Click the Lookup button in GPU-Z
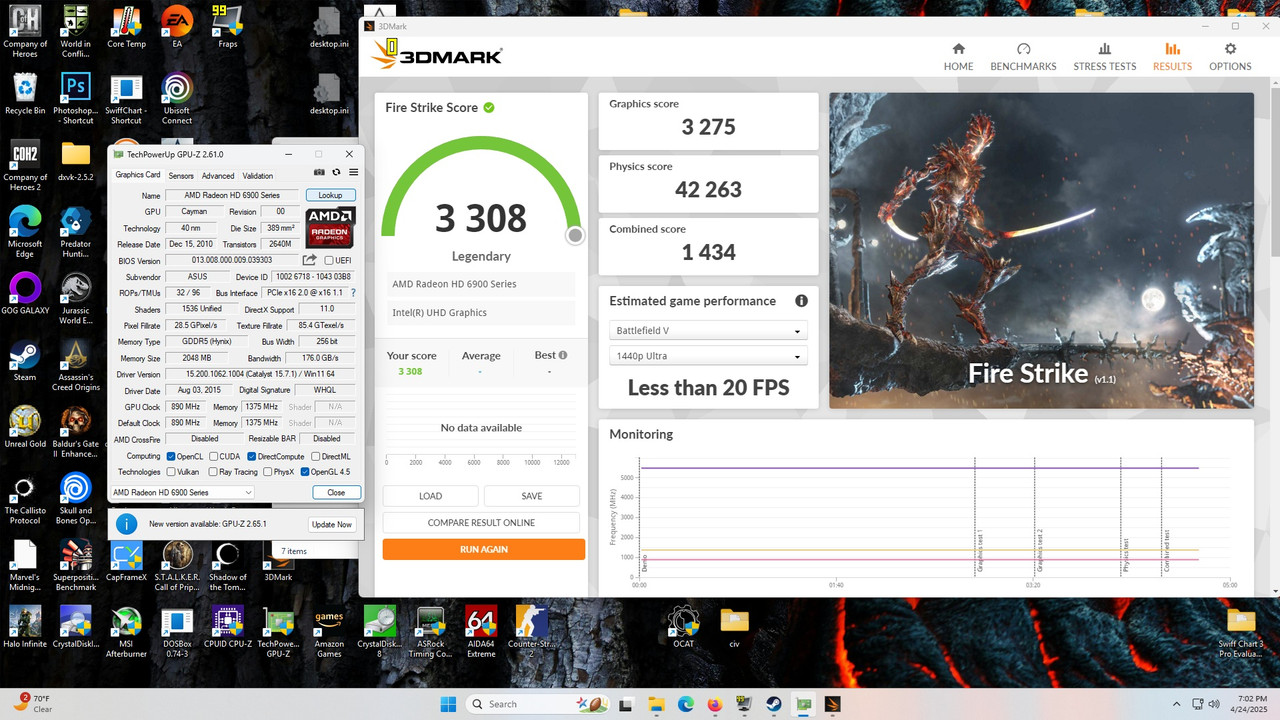Viewport: 1280px width, 720px height. point(331,195)
